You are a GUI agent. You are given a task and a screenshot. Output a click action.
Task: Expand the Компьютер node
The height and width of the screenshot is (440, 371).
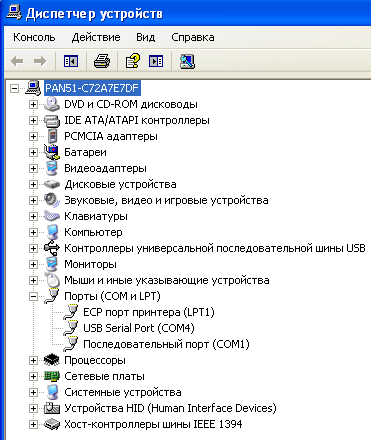pos(33,233)
